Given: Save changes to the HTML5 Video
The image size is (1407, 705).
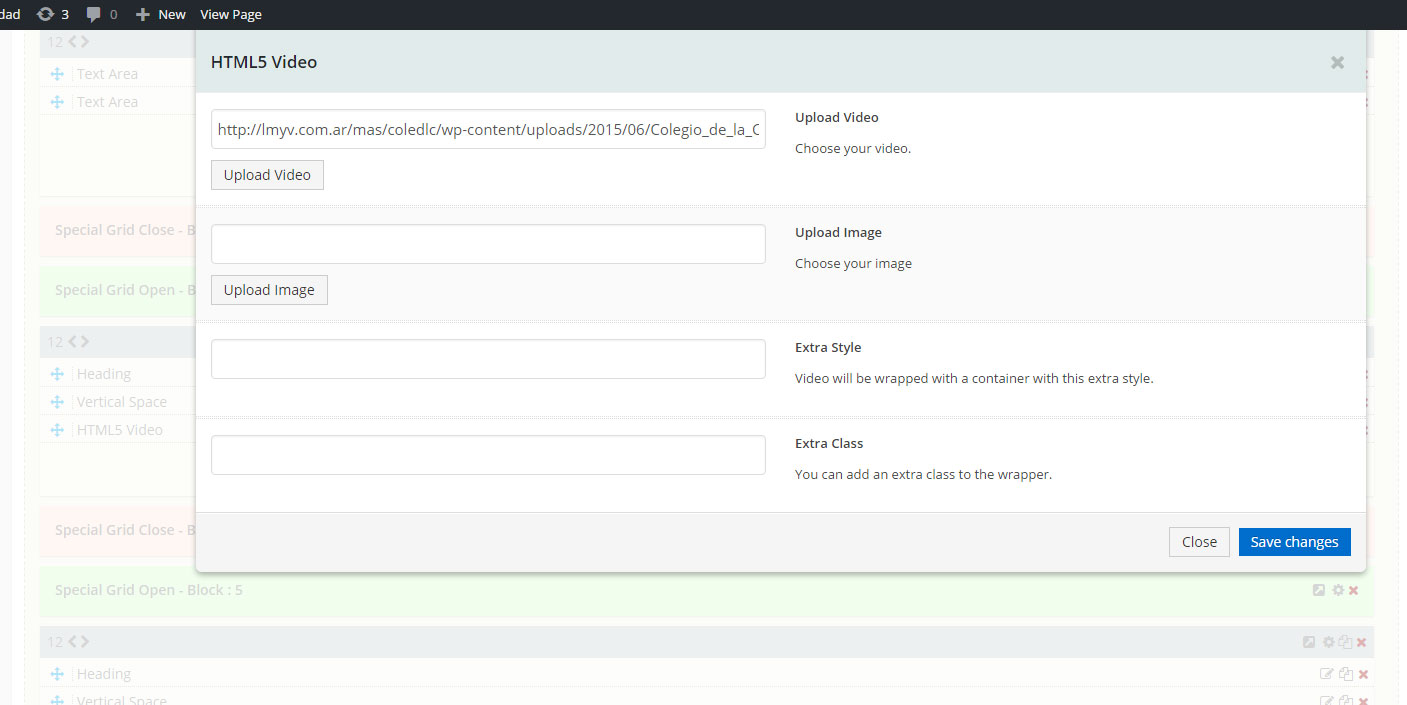Looking at the screenshot, I should [1294, 542].
